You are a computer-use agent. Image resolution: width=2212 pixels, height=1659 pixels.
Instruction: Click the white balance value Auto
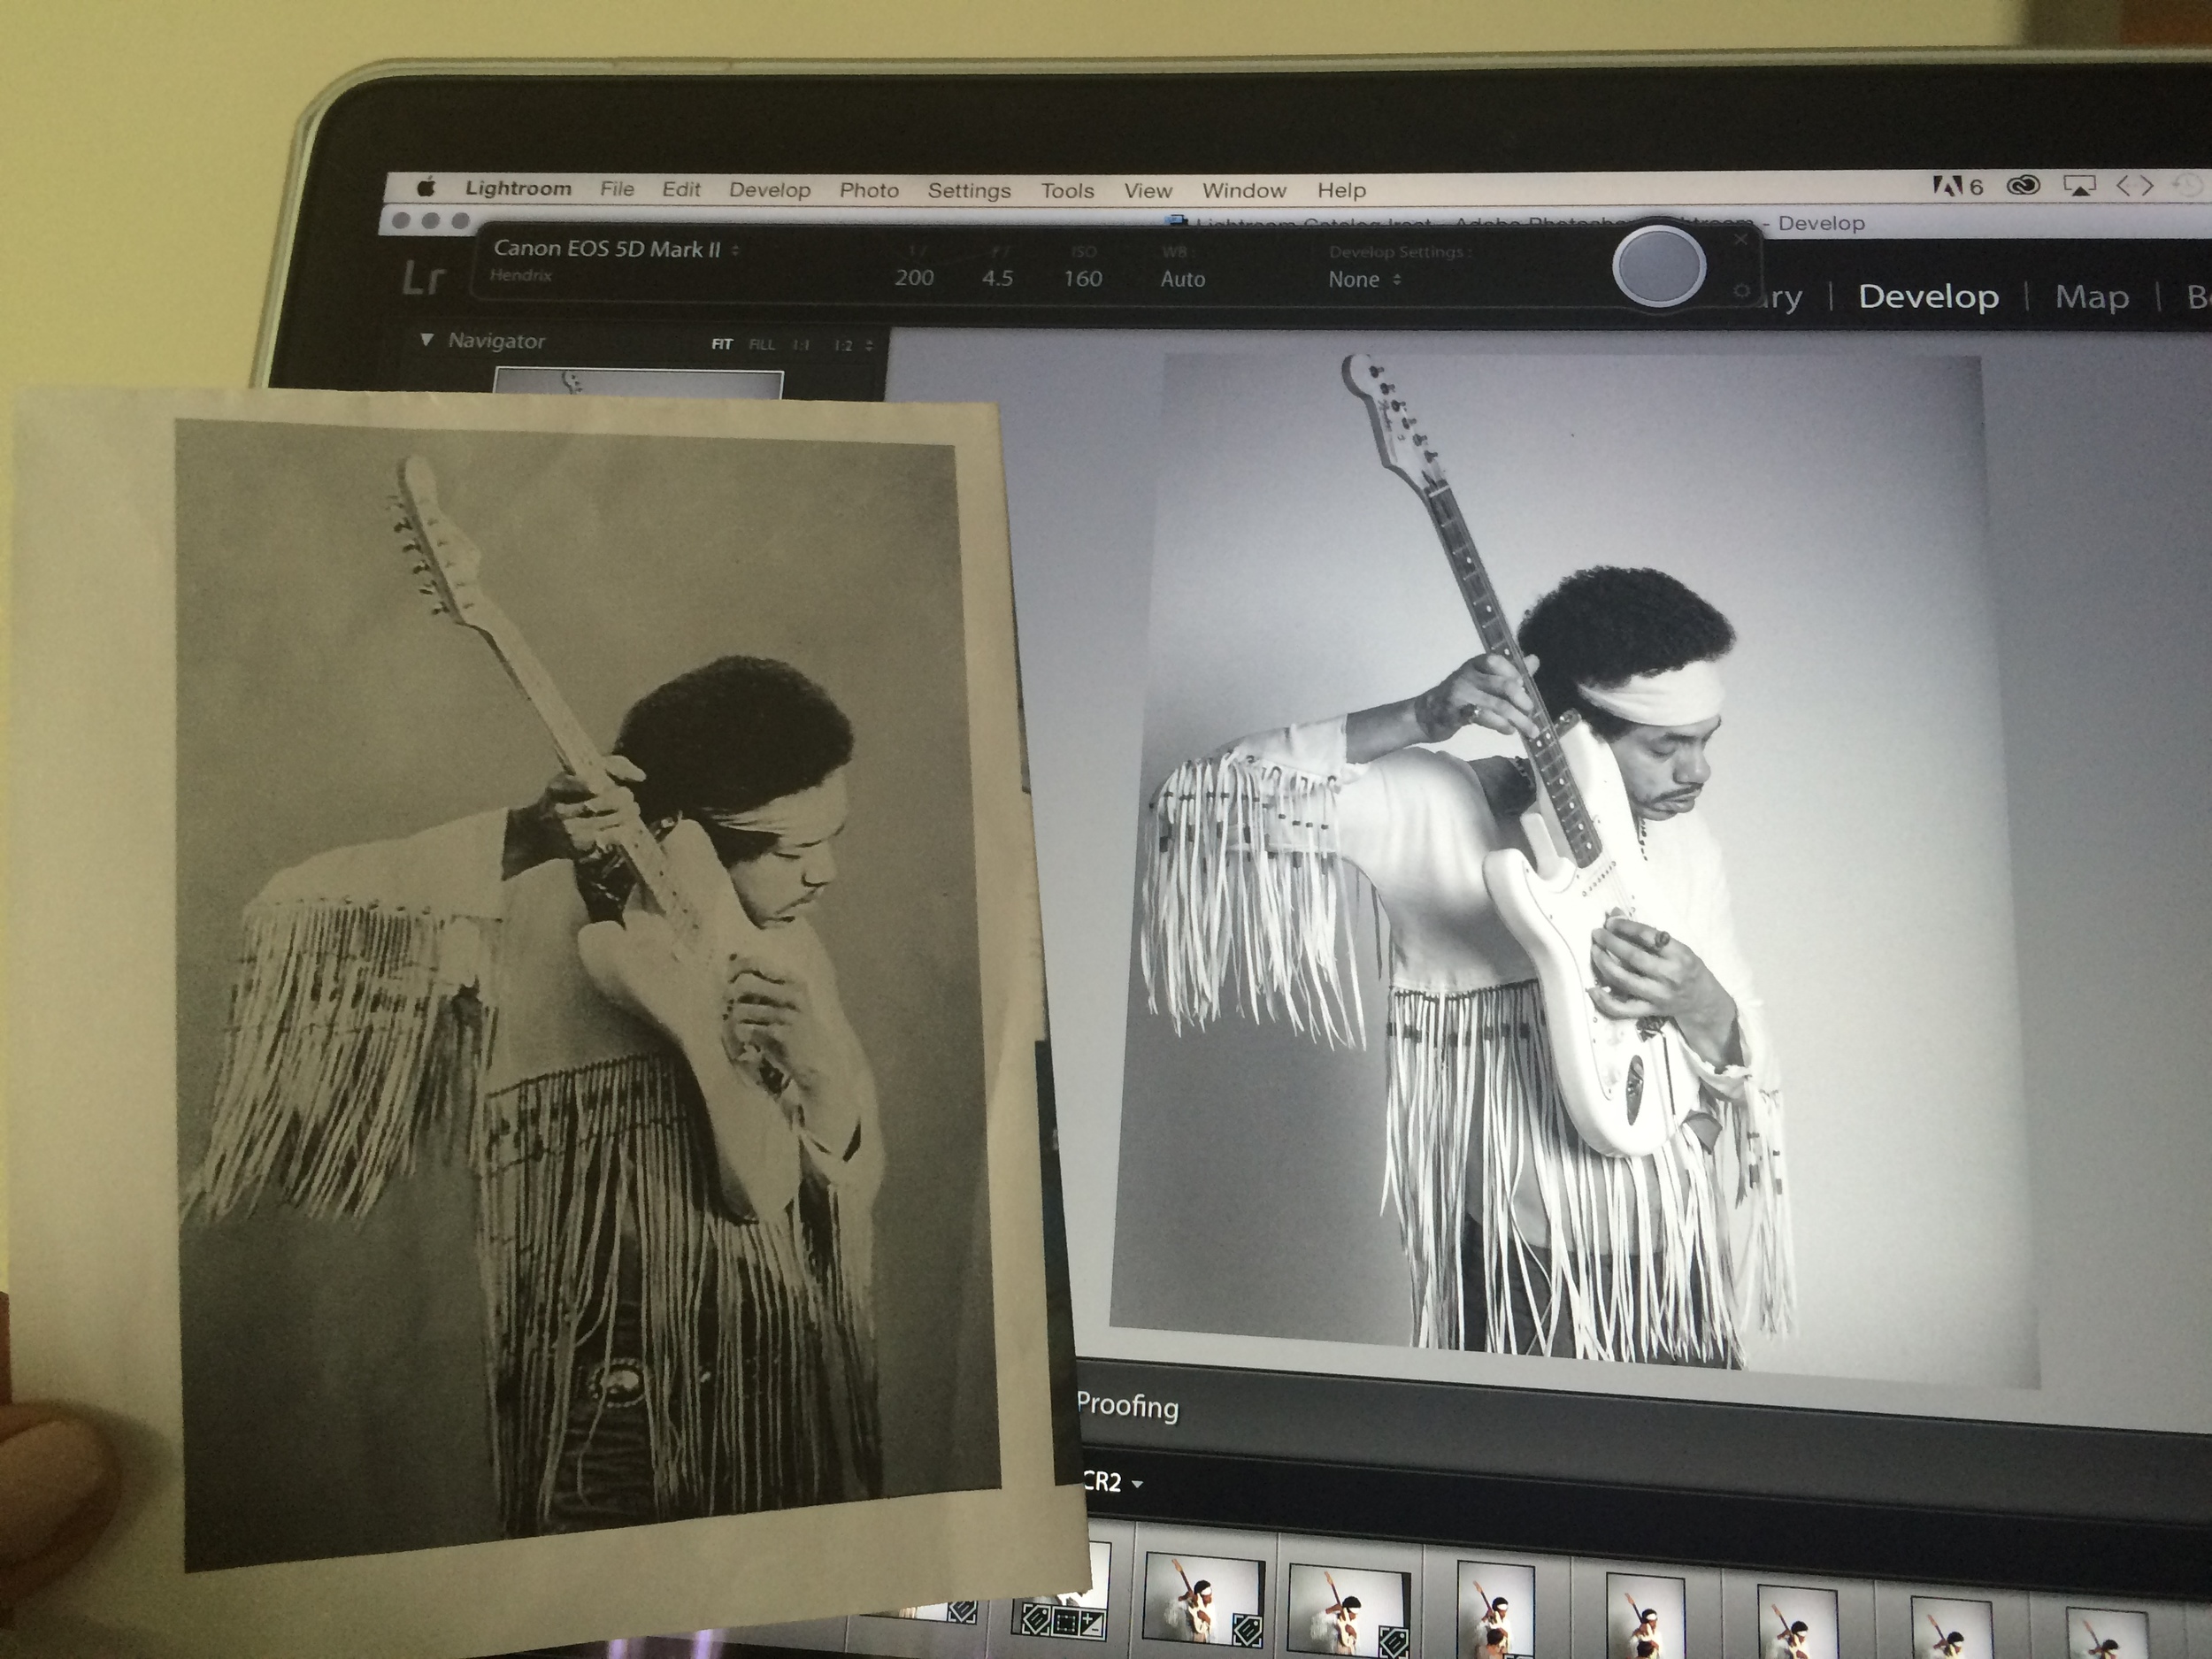click(1183, 279)
